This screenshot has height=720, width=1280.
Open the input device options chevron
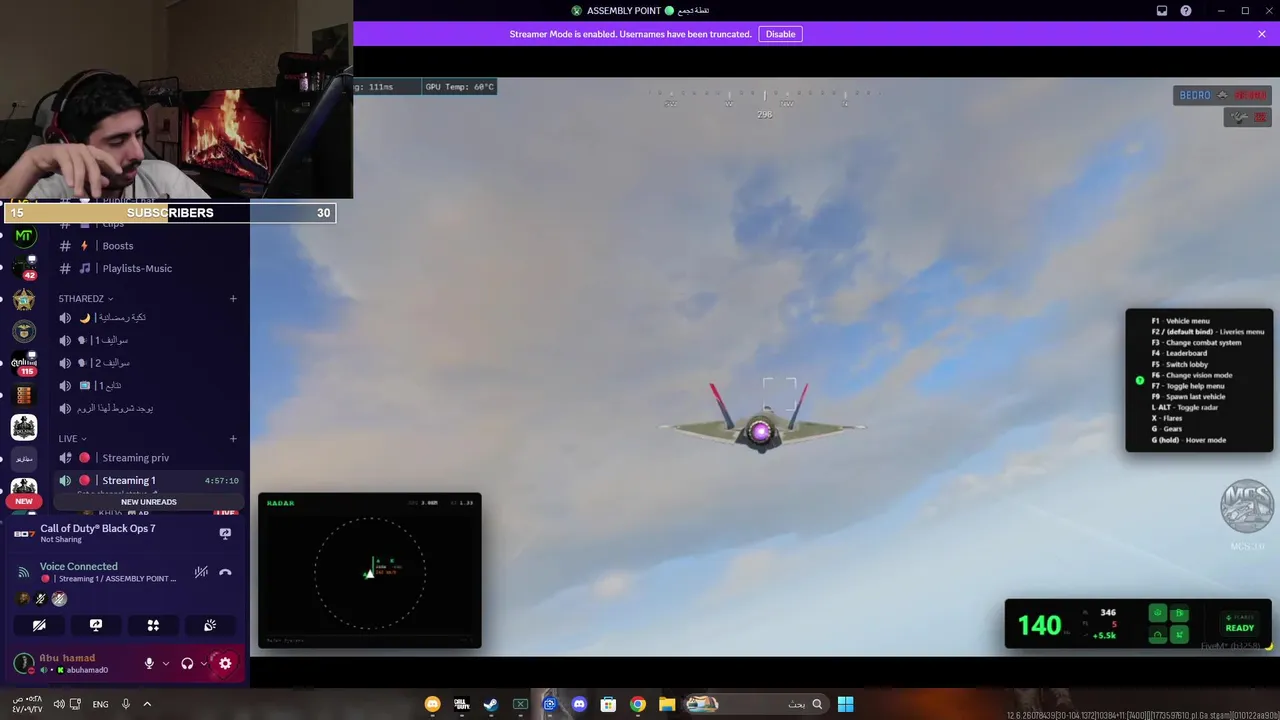(x=166, y=663)
